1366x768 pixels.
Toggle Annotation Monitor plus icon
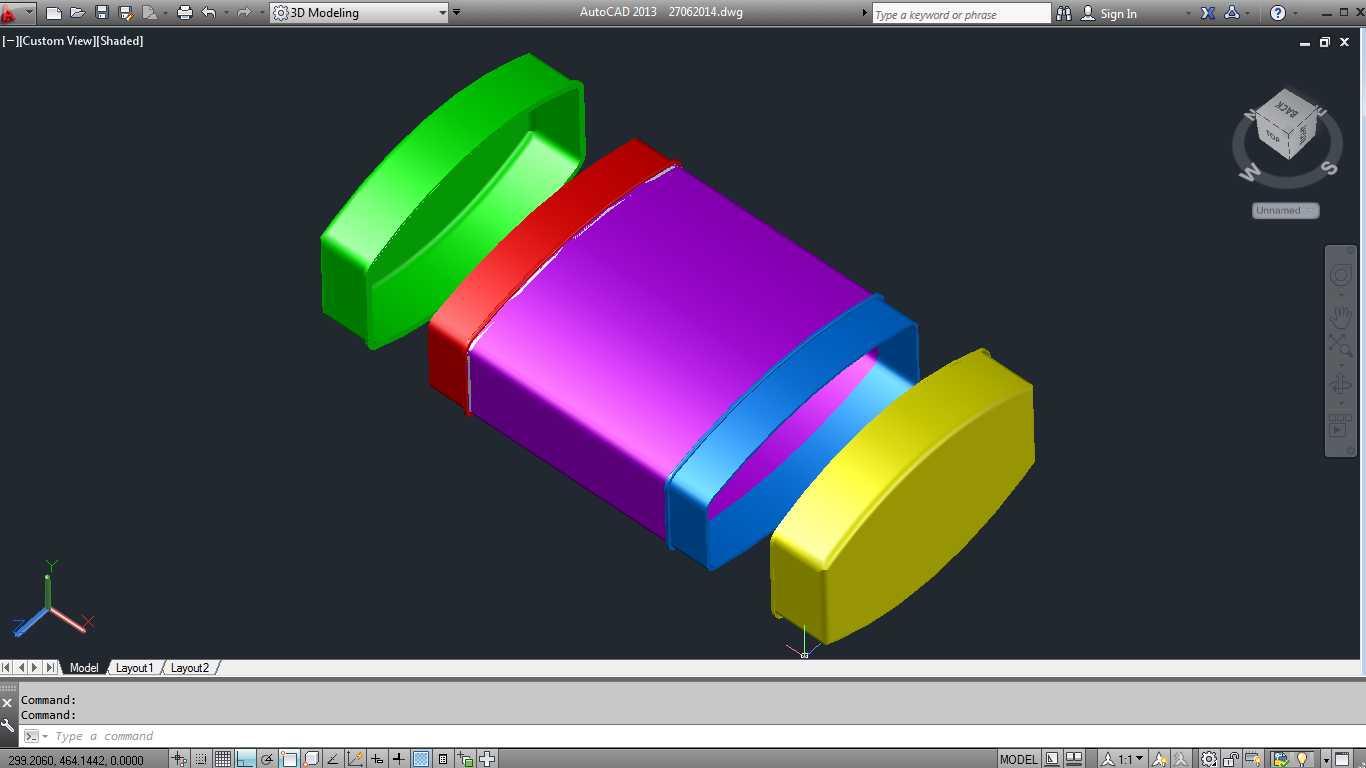[x=487, y=758]
